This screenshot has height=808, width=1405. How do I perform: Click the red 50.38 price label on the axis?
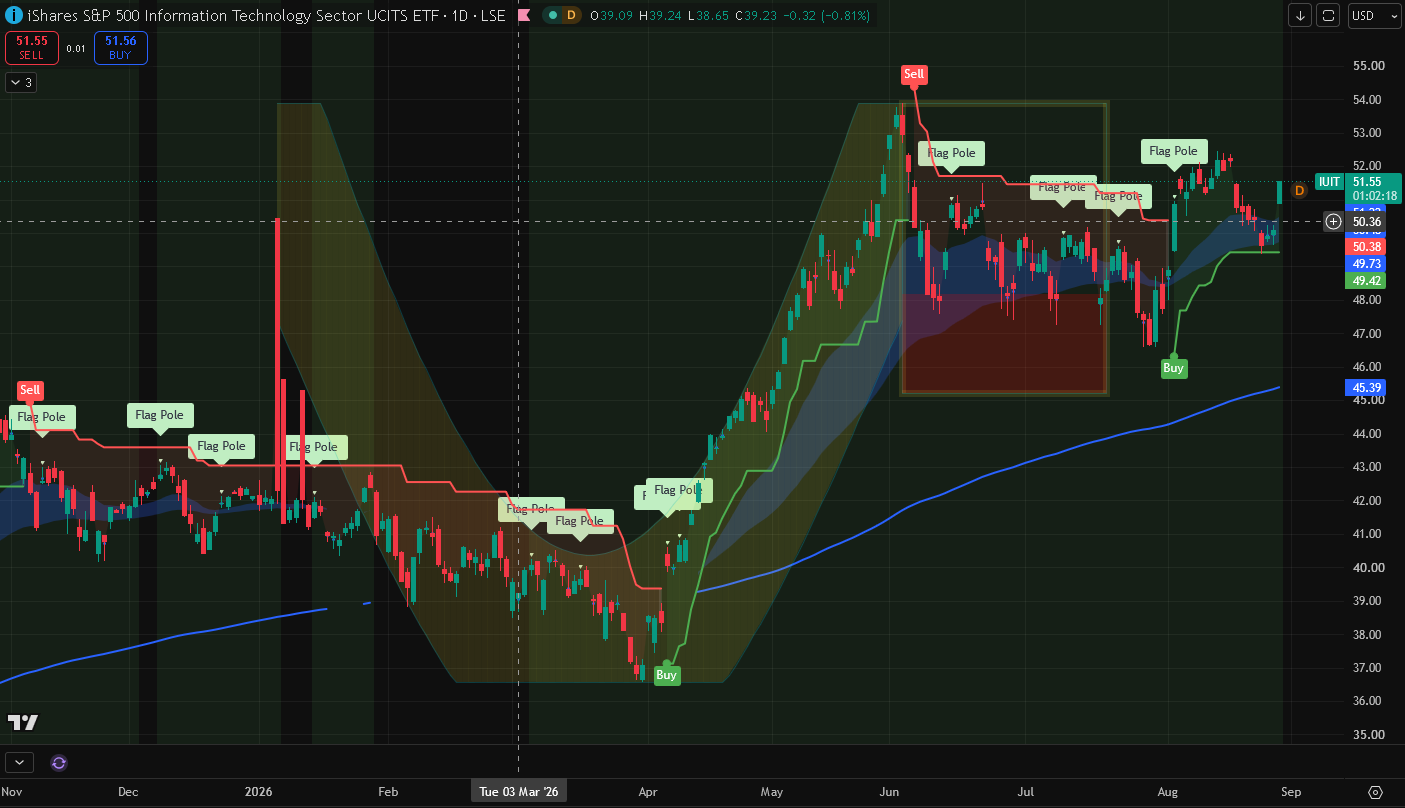point(1368,246)
